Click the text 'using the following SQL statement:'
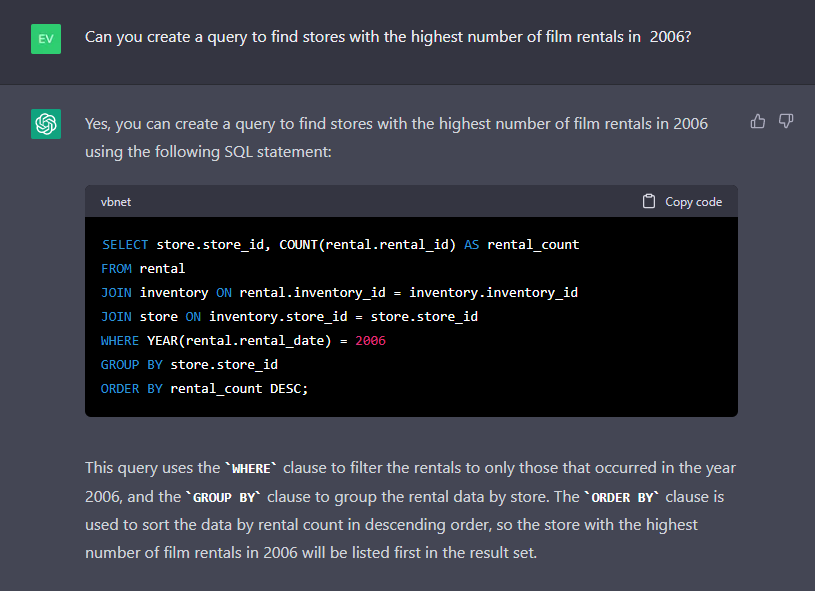 208,152
